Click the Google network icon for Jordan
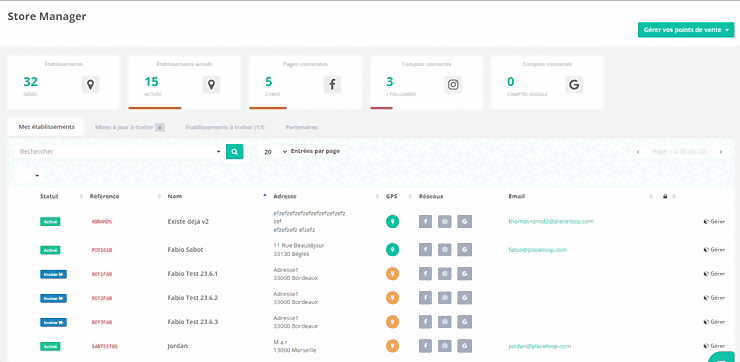Image resolution: width=740 pixels, height=362 pixels. 465,346
